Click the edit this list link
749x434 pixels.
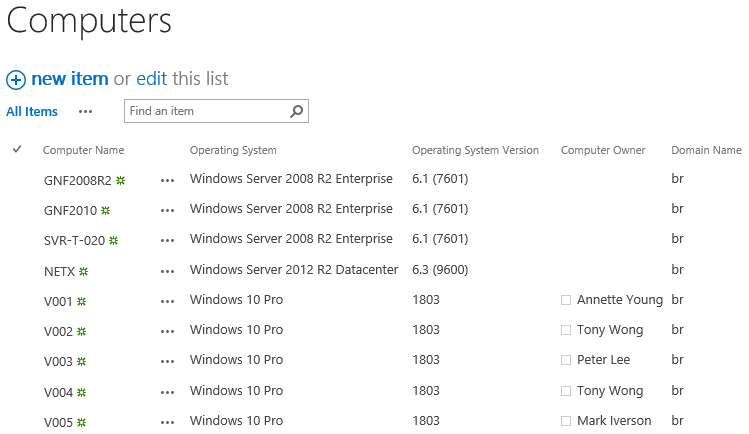(152, 79)
